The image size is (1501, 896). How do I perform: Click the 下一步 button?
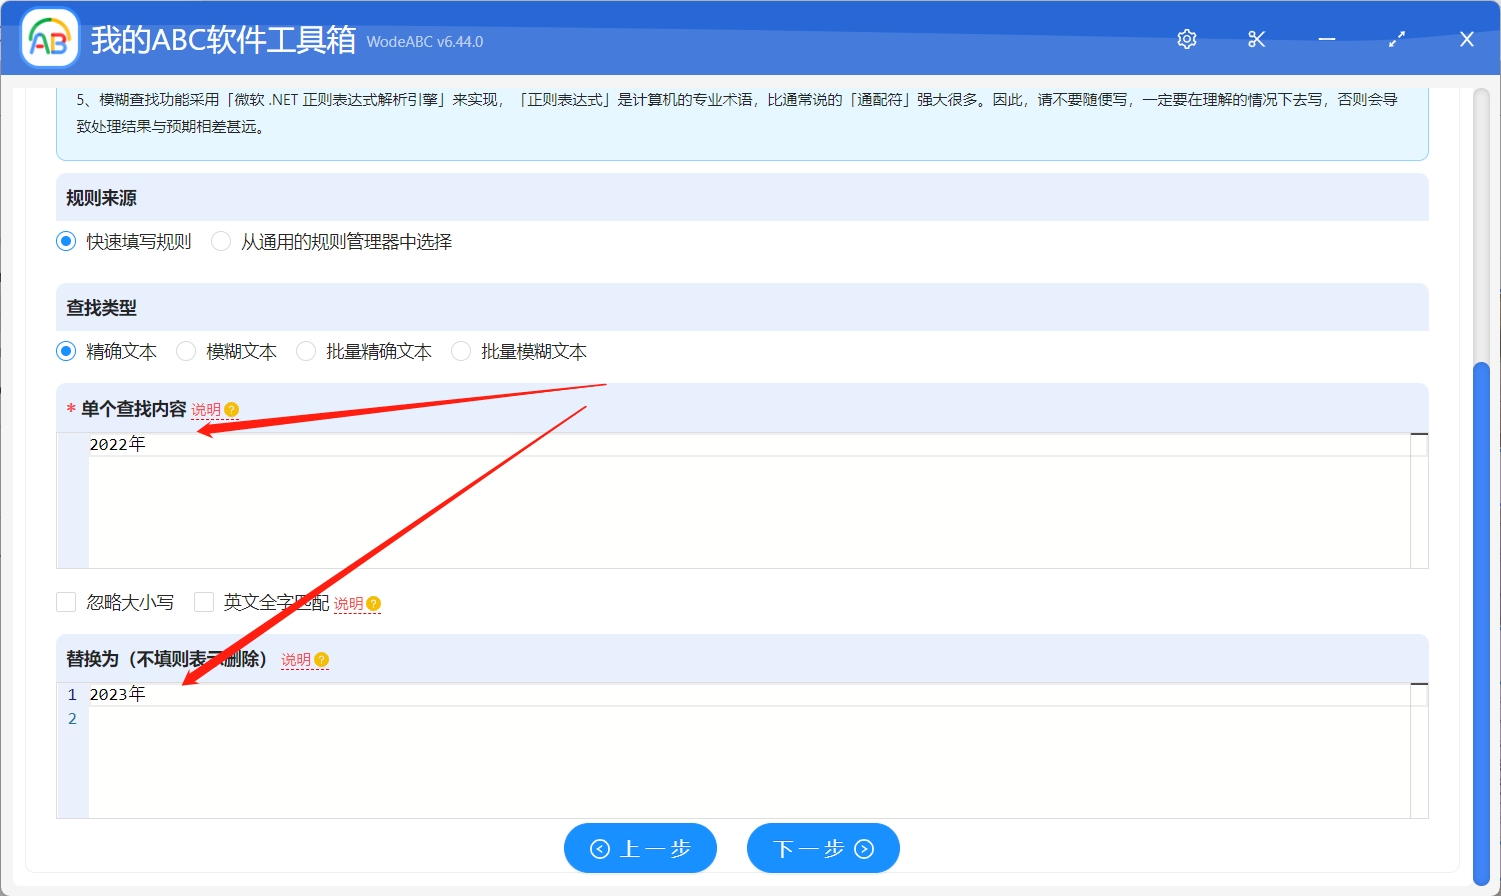coord(823,848)
